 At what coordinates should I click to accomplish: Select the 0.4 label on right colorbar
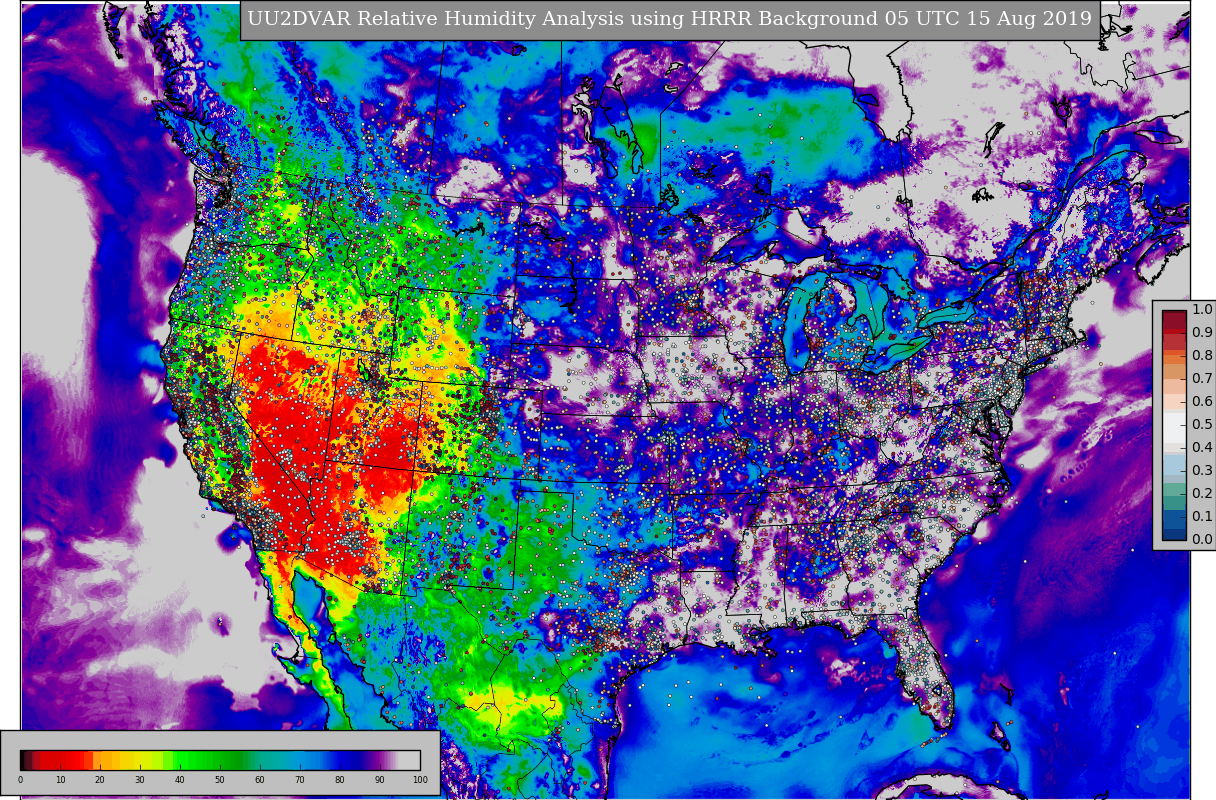pos(1202,447)
